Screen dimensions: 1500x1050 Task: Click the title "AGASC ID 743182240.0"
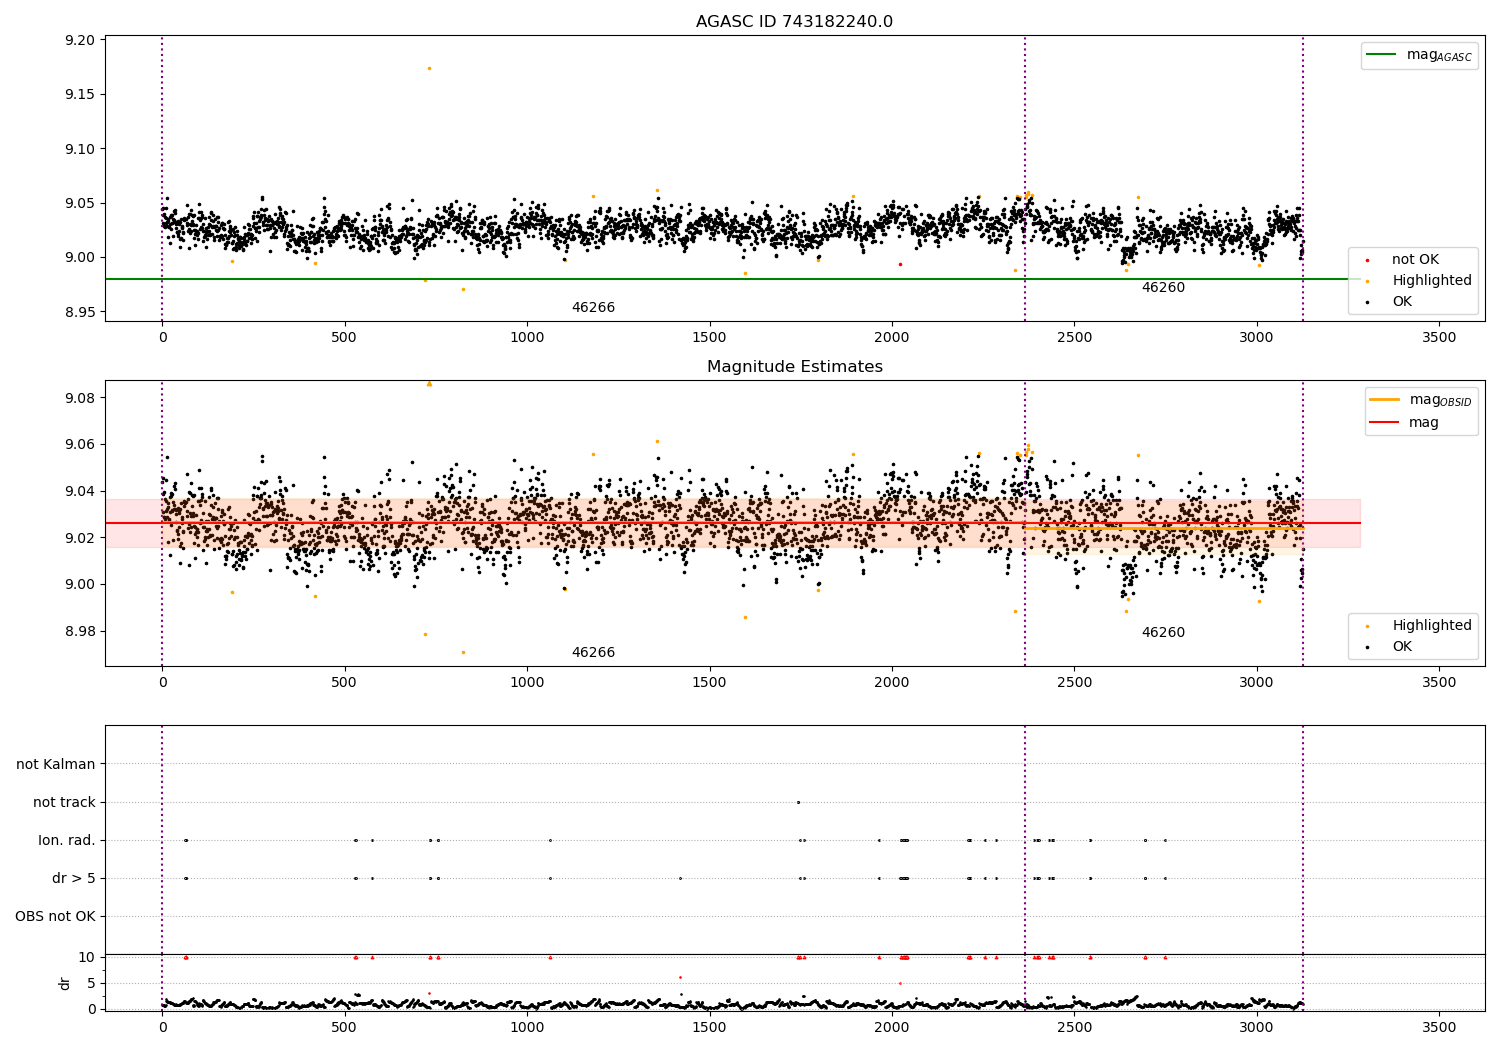pos(794,22)
